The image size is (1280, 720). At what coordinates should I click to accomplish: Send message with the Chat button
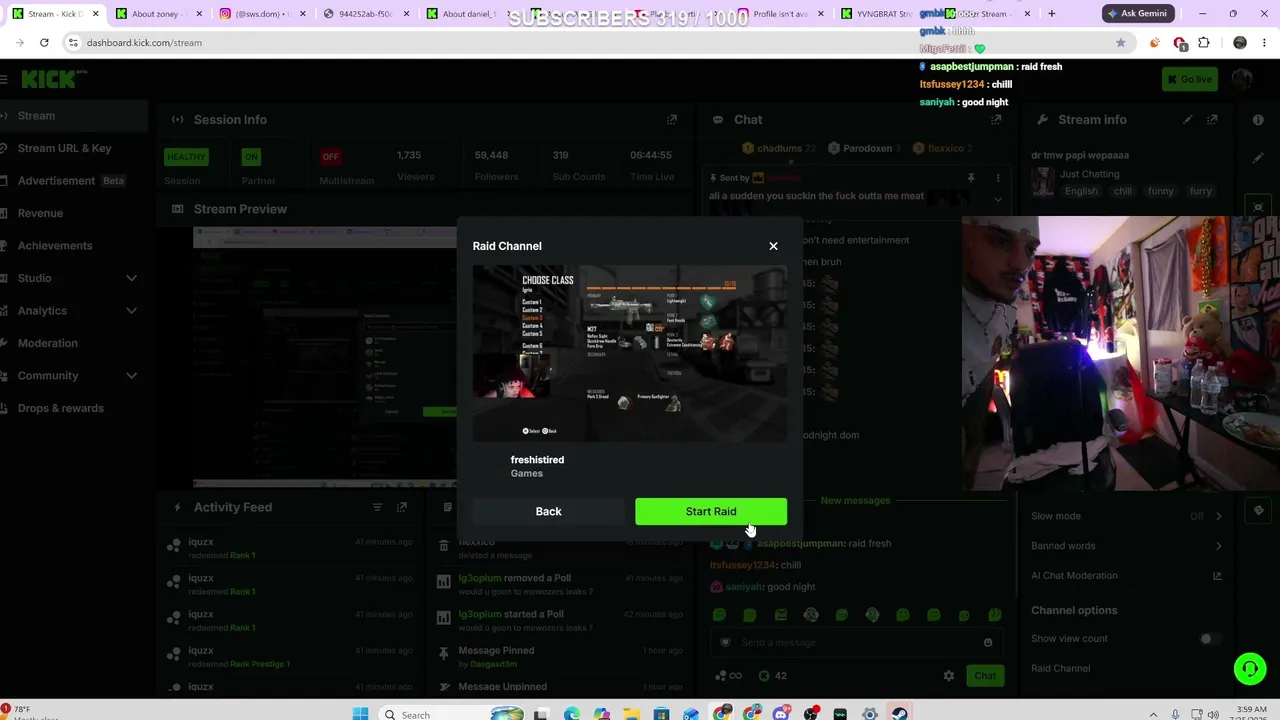(985, 676)
